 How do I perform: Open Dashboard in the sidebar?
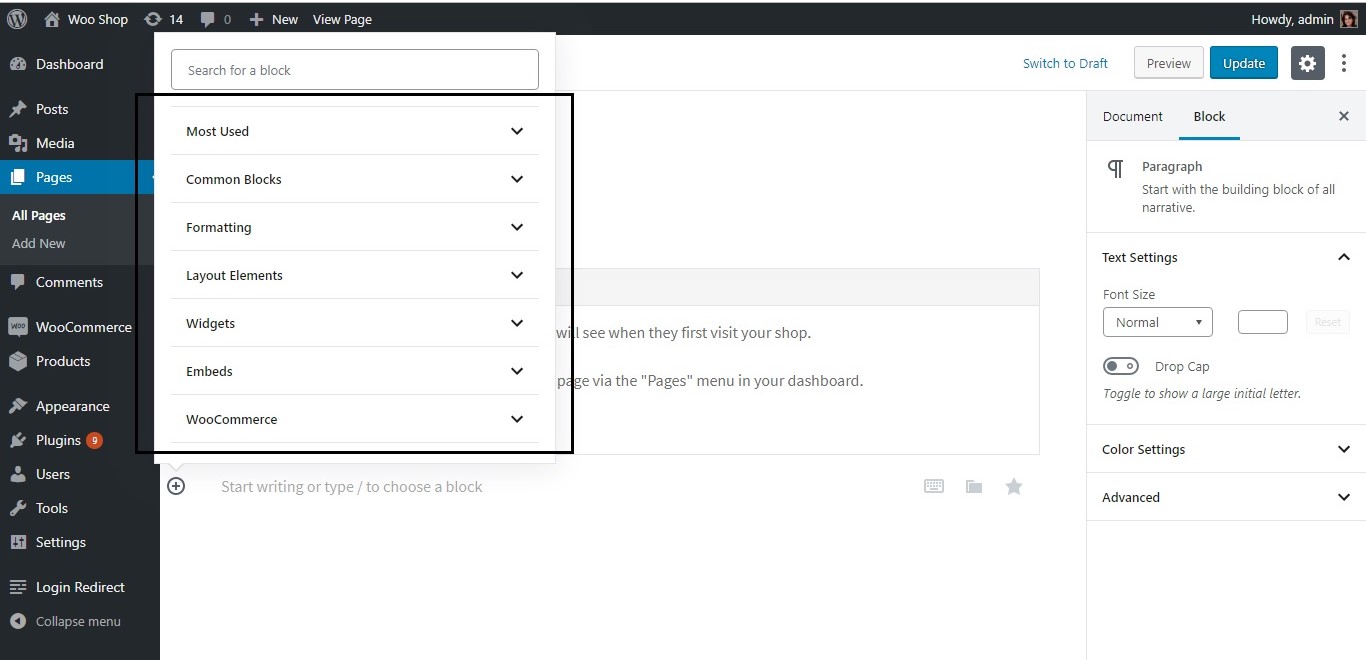69,64
